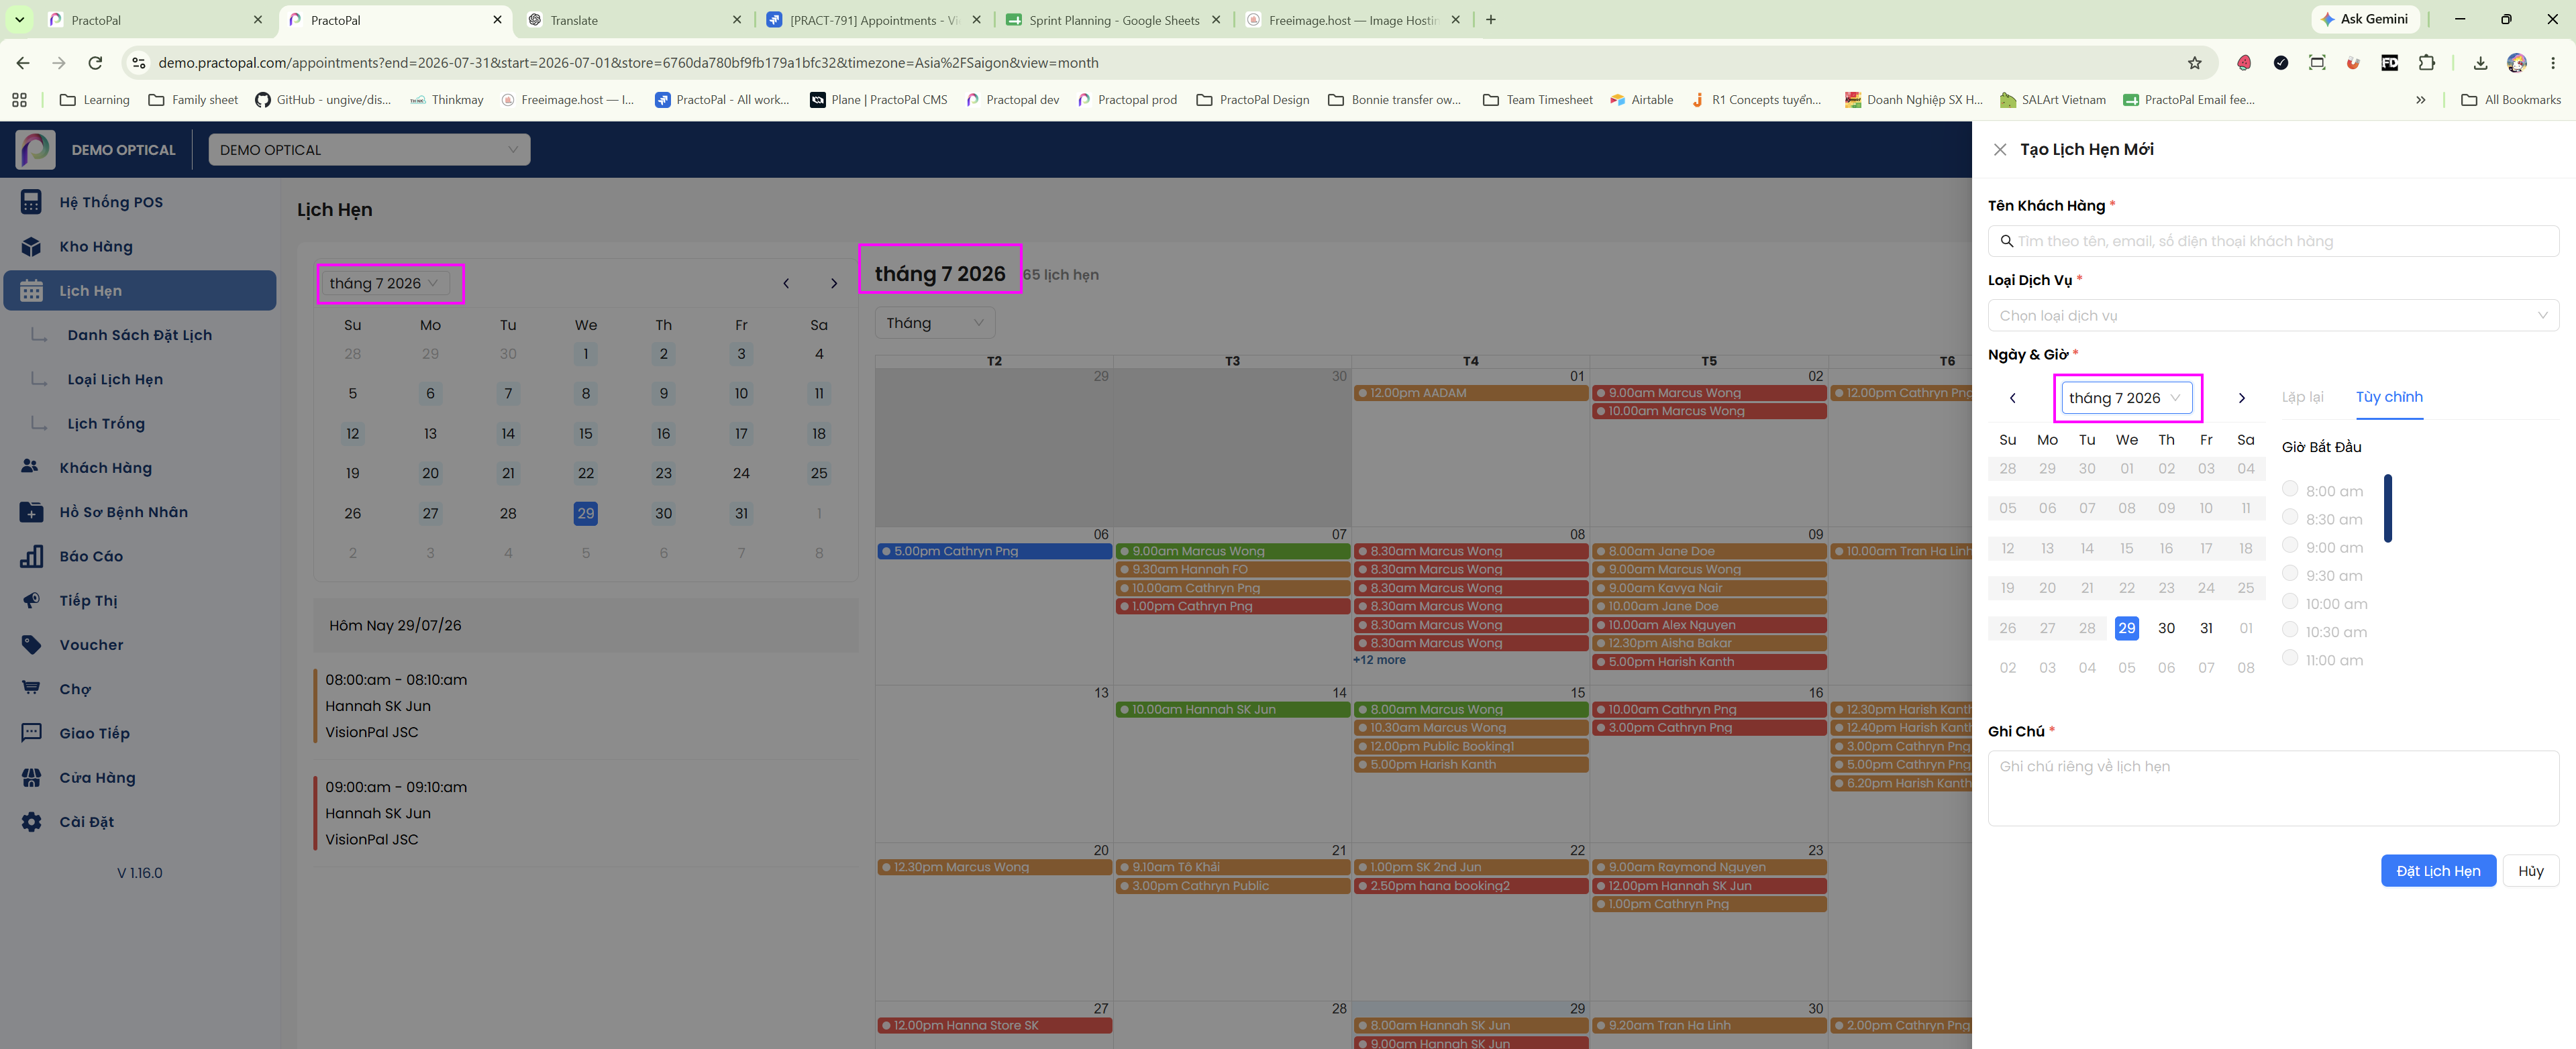This screenshot has width=2576, height=1049.
Task: Open Loại Lịch Hẹn submenu item
Action: [x=115, y=379]
